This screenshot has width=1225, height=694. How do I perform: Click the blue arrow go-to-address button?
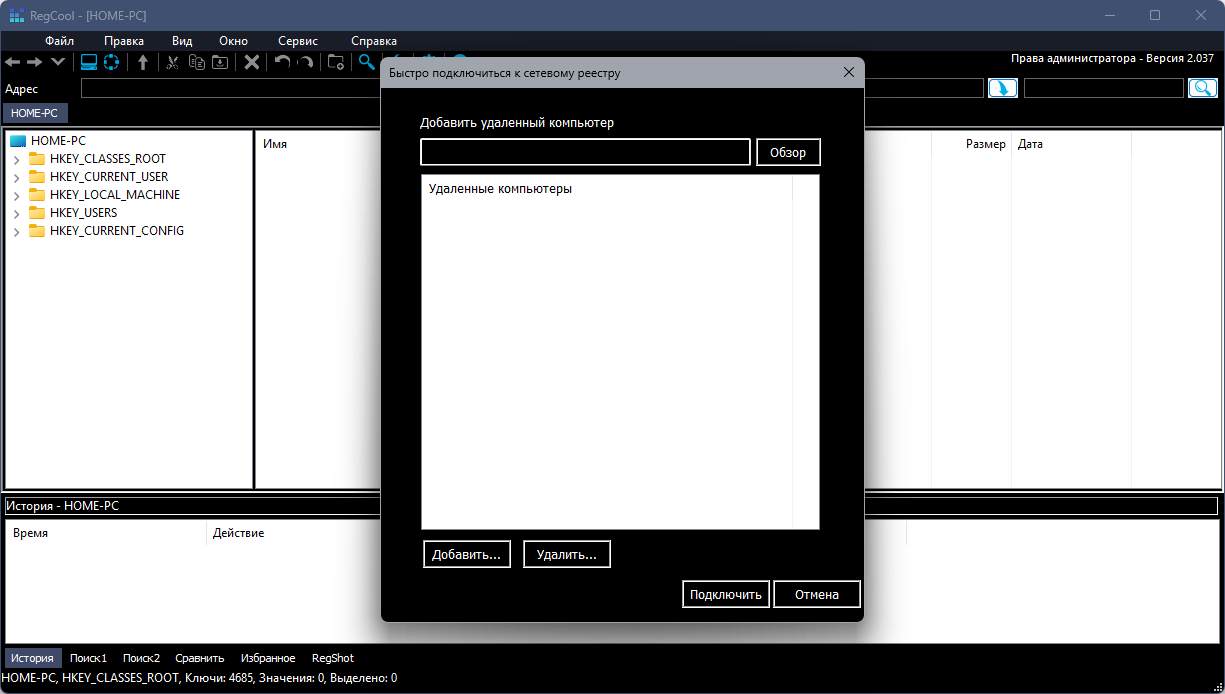pos(1002,89)
